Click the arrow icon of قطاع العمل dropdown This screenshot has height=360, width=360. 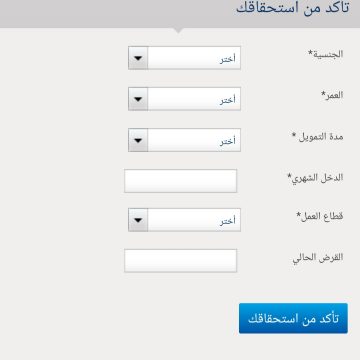[x=138, y=220]
